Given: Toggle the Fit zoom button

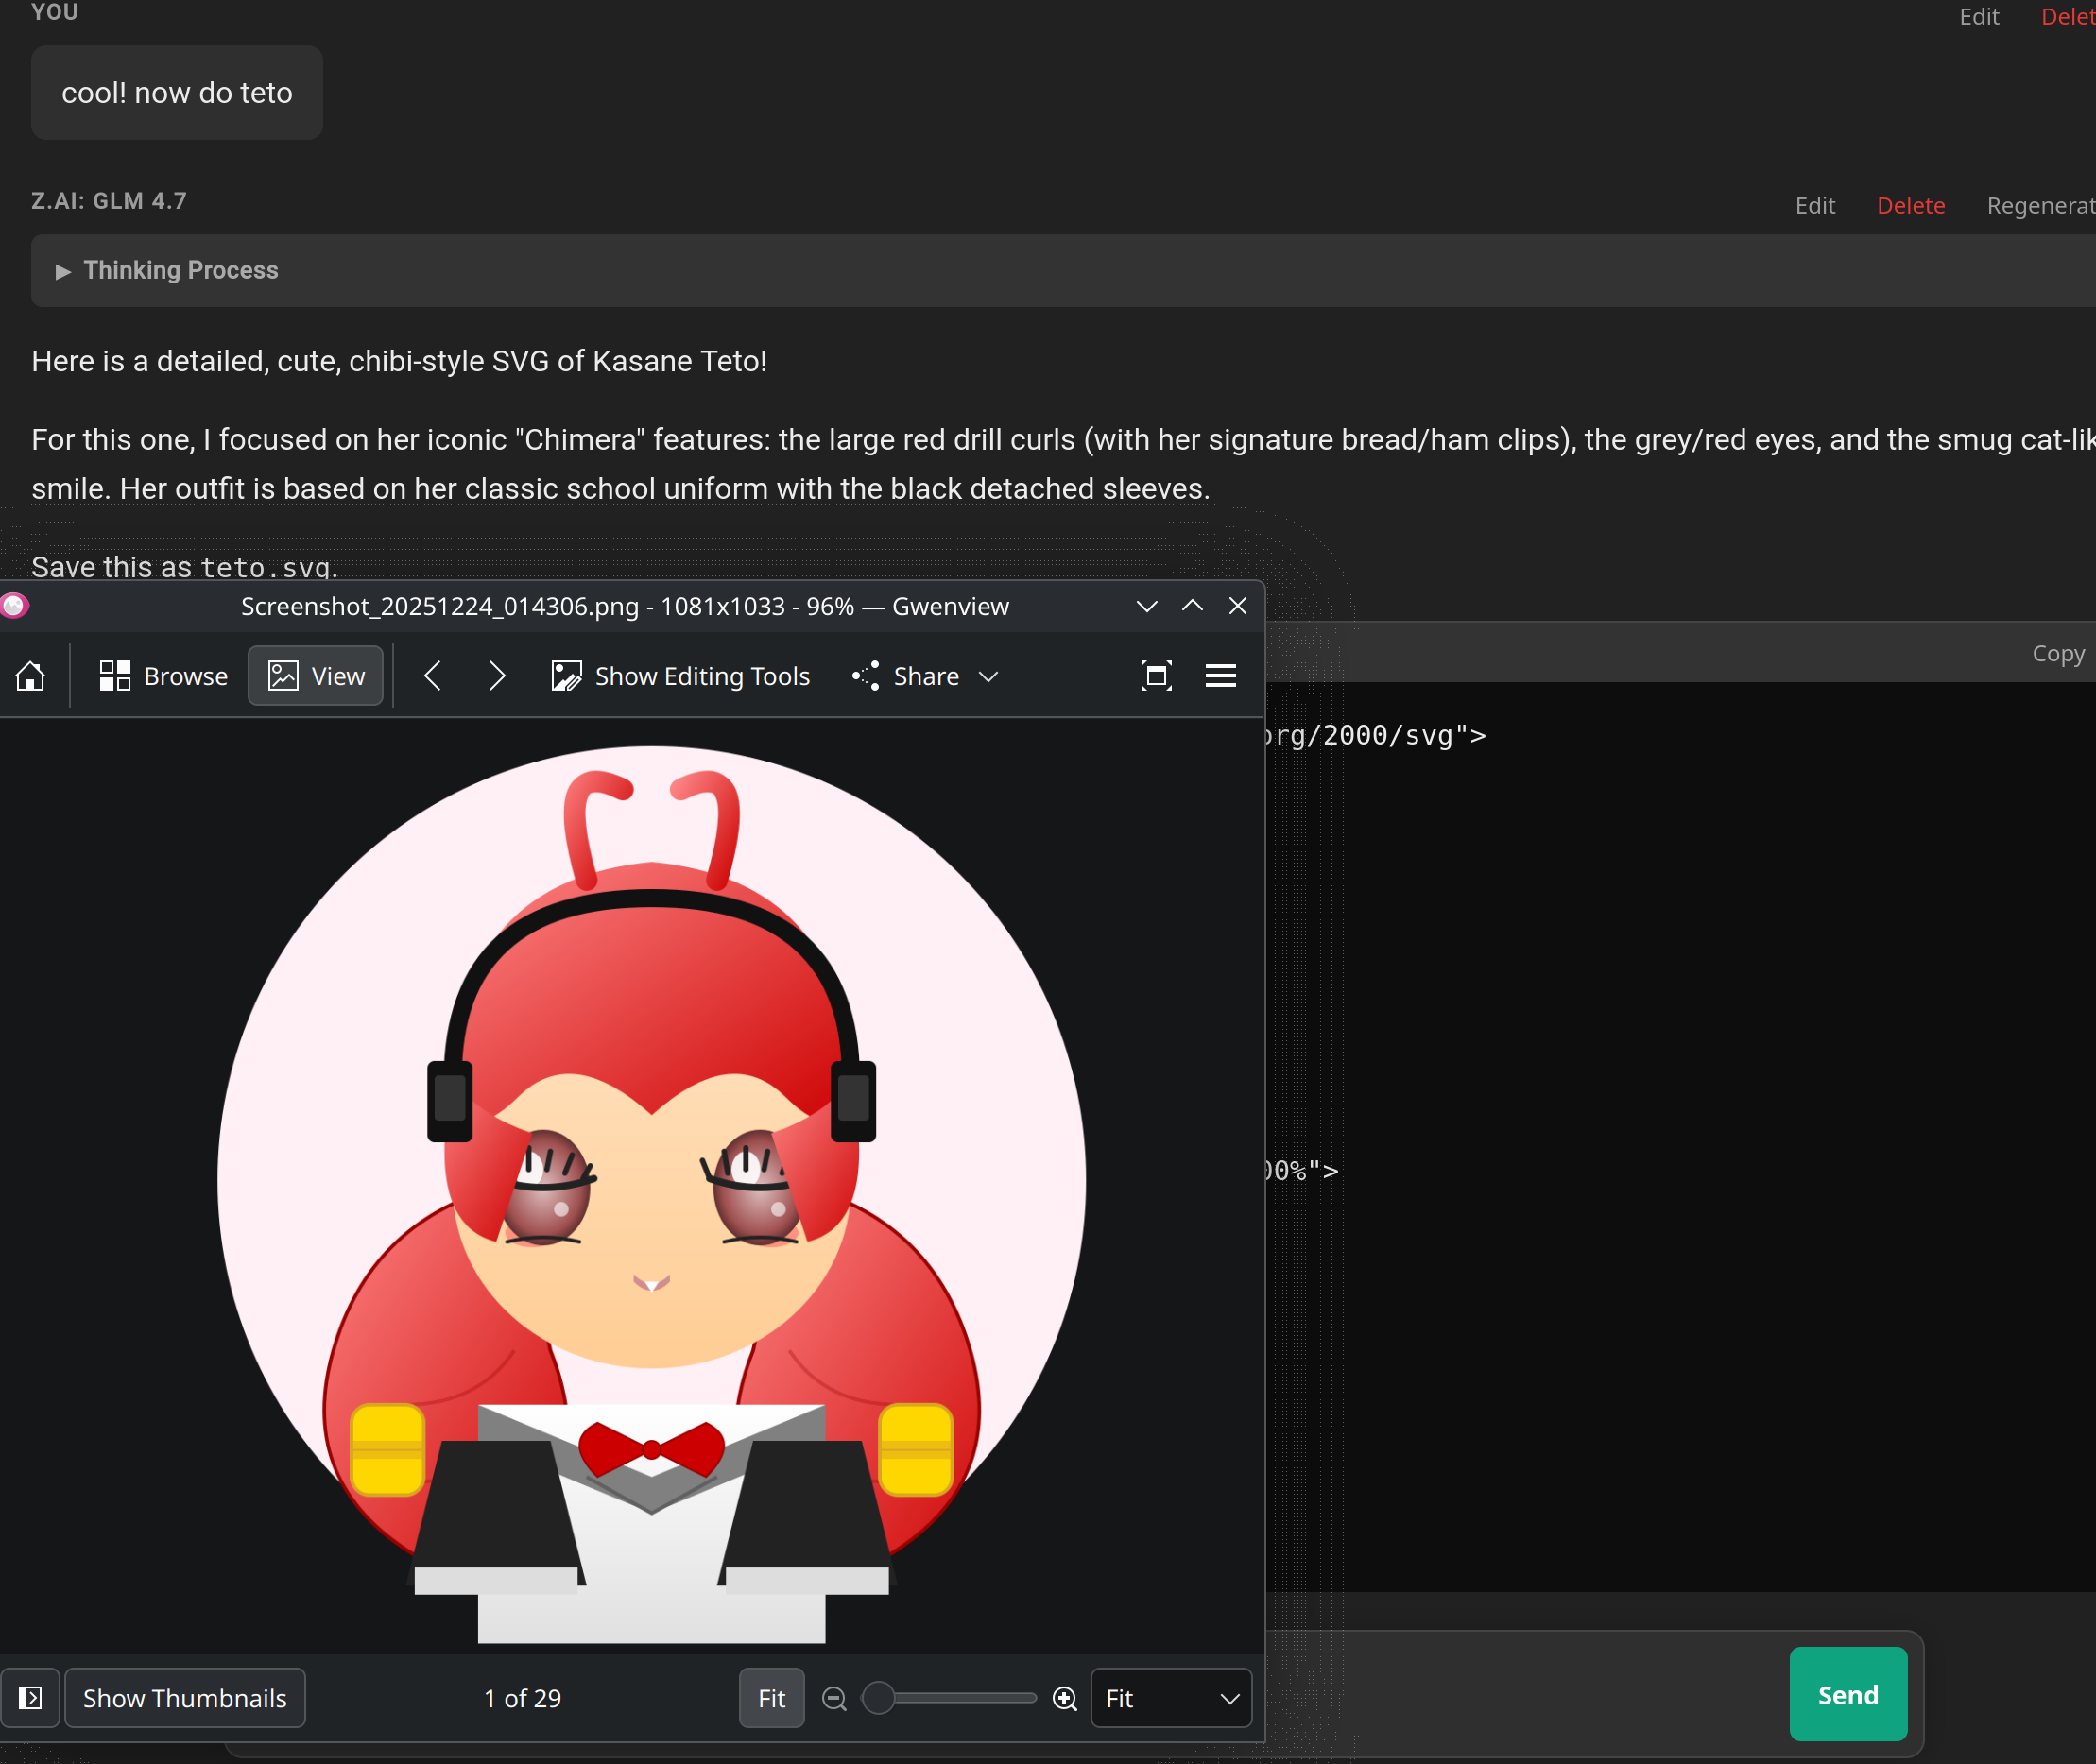Looking at the screenshot, I should tap(771, 1699).
